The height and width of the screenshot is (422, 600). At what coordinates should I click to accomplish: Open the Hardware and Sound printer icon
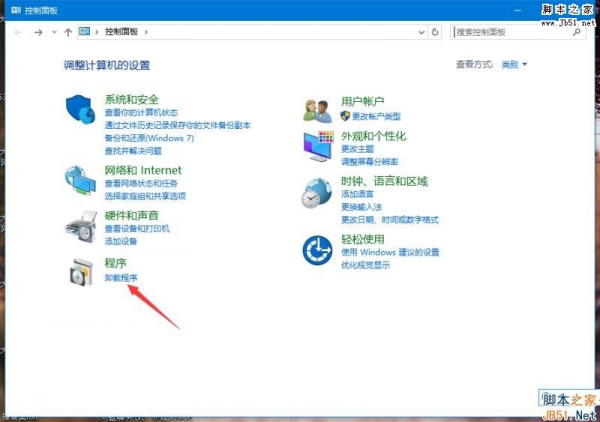click(x=81, y=226)
